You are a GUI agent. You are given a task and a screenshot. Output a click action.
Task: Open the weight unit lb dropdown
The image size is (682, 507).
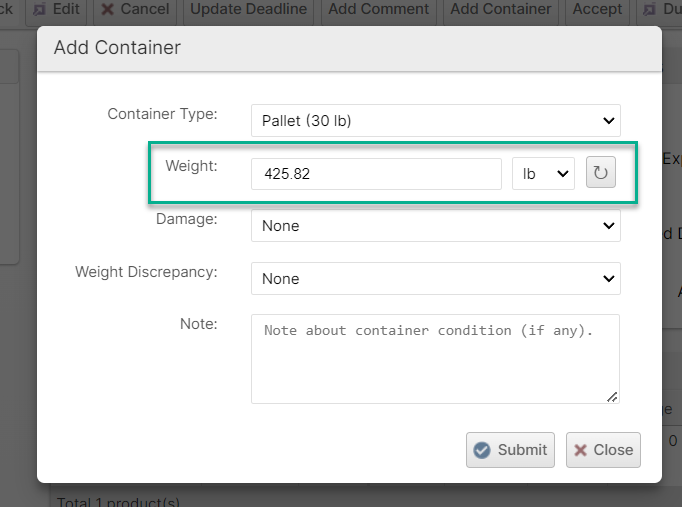point(542,174)
